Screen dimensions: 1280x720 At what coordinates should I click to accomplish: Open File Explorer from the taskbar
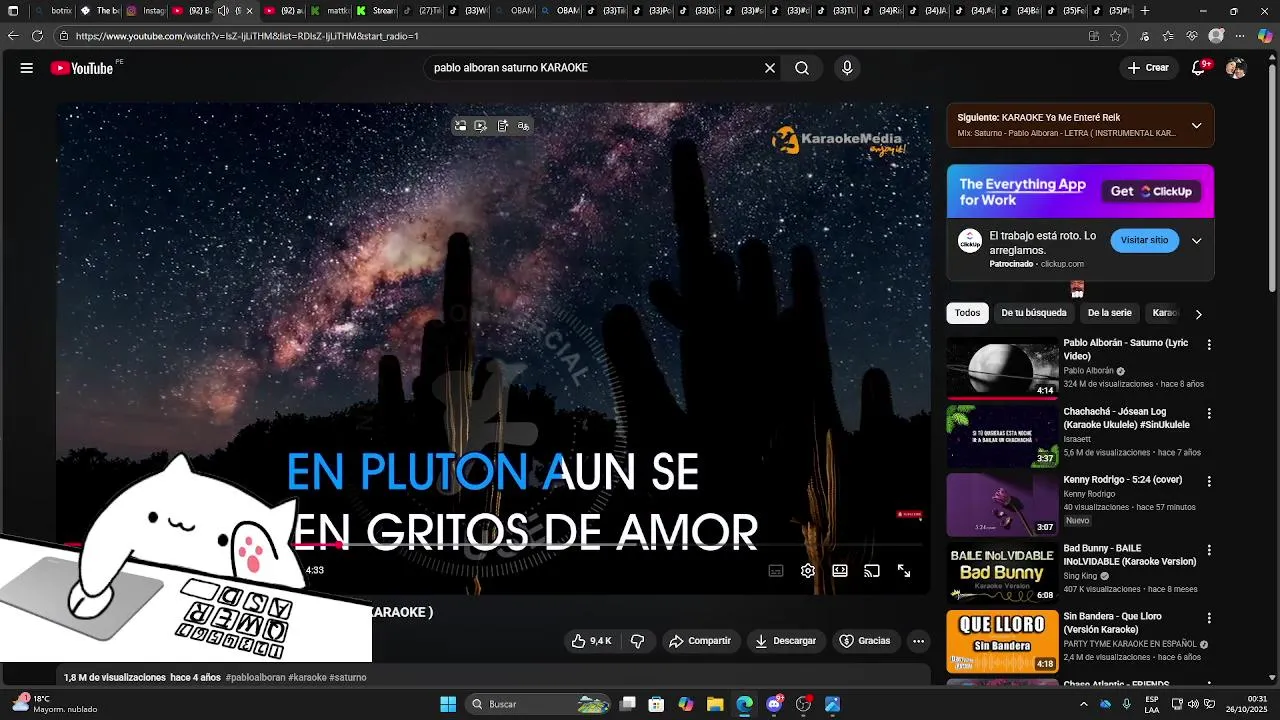point(715,704)
